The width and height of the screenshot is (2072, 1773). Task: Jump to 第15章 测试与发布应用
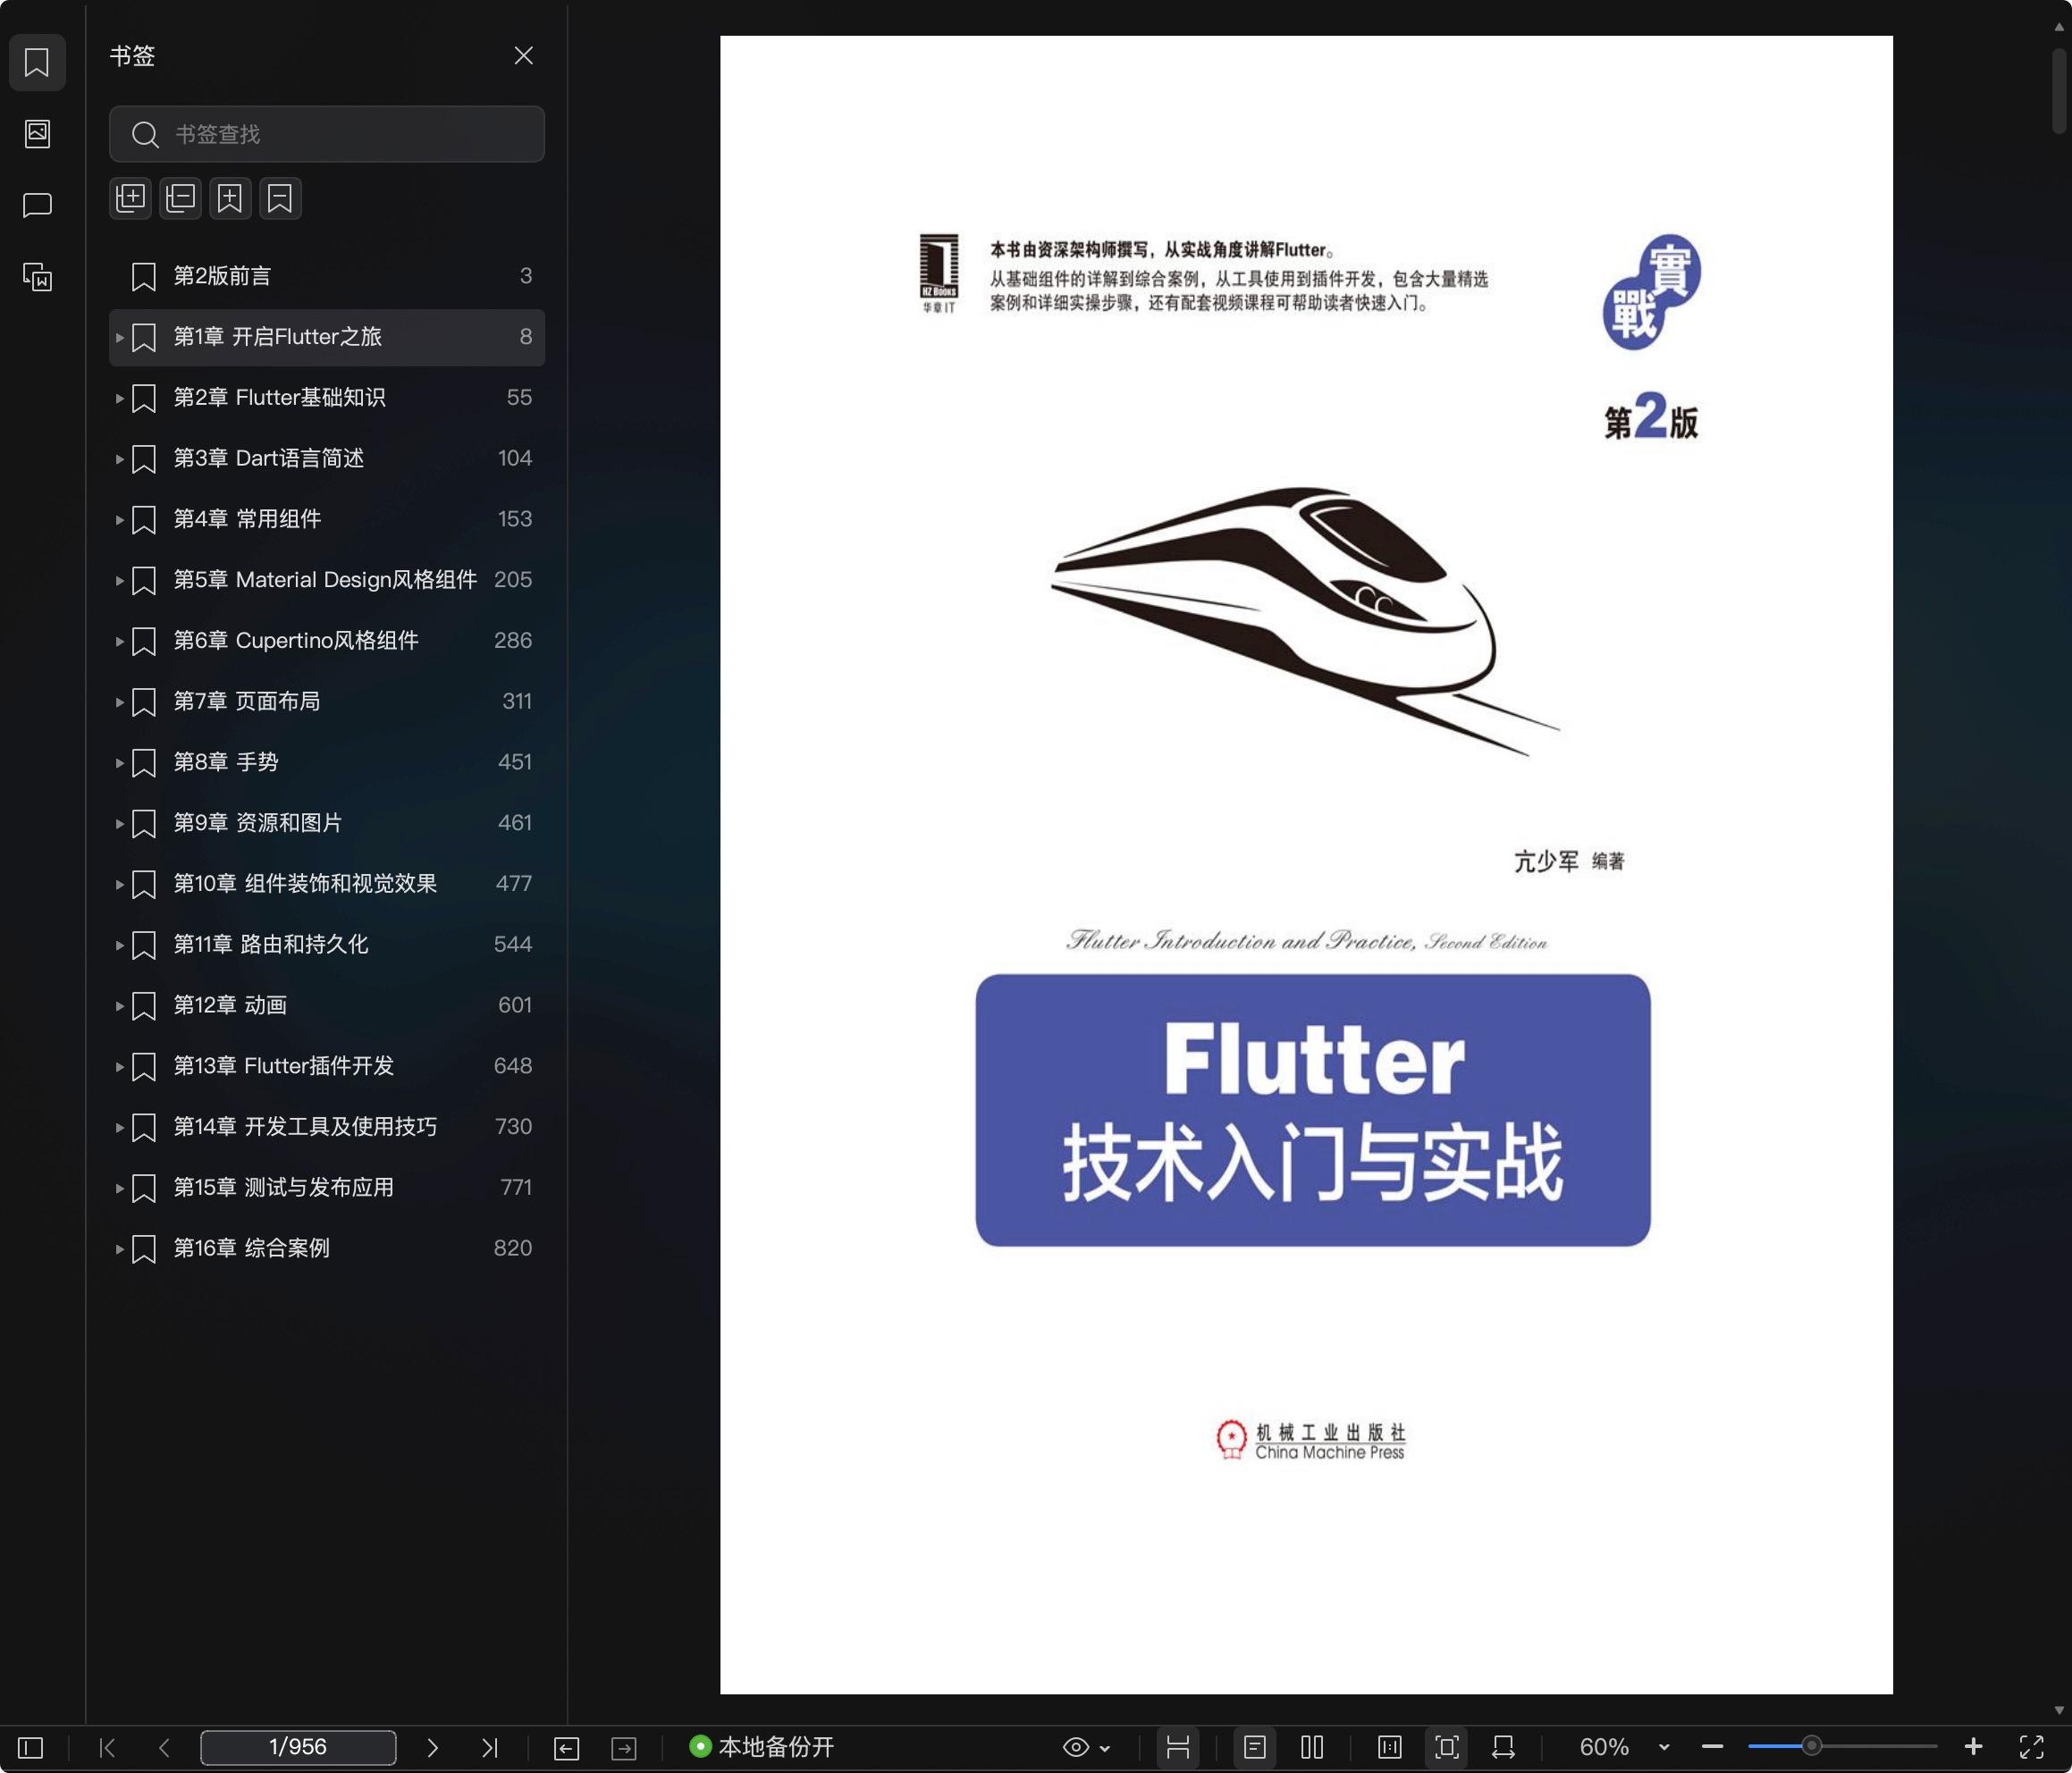pyautogui.click(x=327, y=1188)
